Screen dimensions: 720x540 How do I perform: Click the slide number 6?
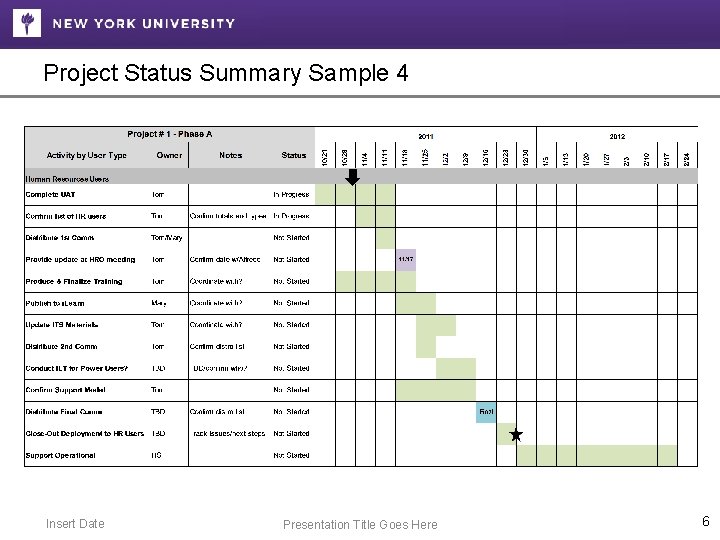click(x=705, y=521)
